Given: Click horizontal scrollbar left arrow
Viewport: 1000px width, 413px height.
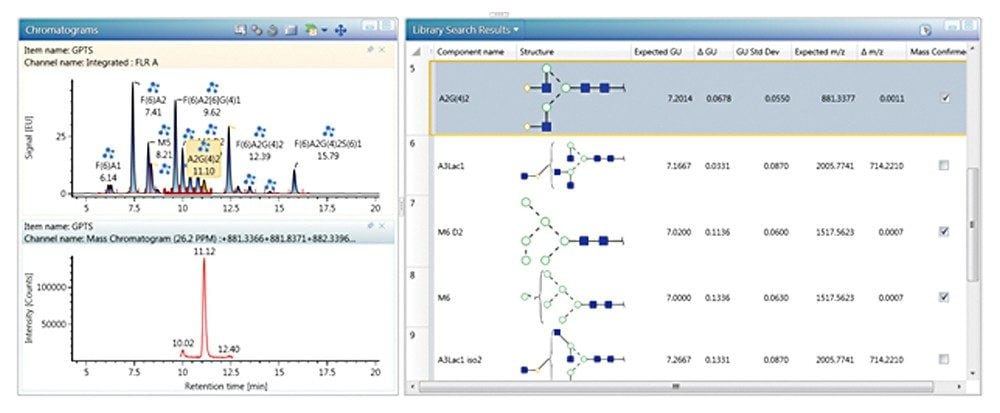Looking at the screenshot, I should pyautogui.click(x=412, y=386).
